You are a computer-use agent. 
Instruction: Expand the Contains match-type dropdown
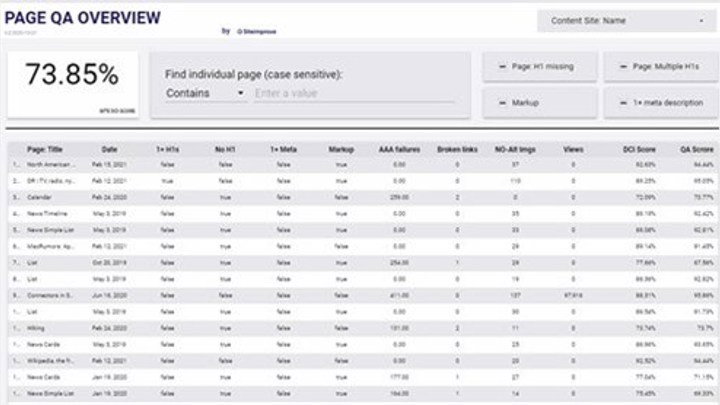(206, 93)
